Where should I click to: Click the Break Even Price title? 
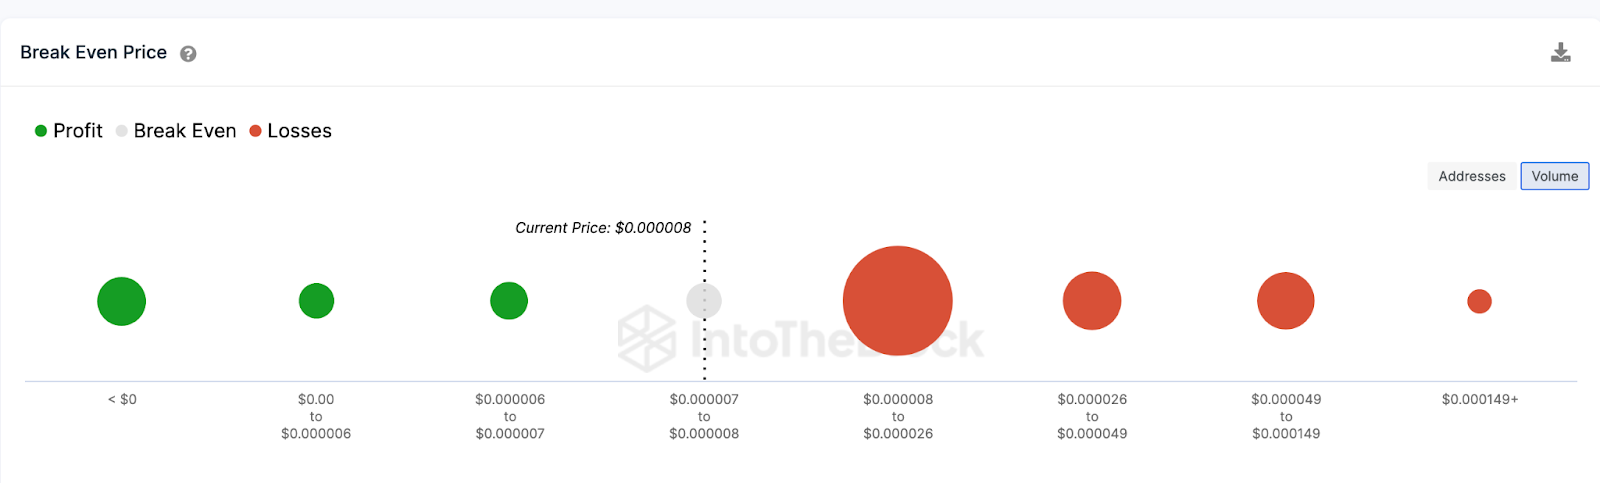point(94,52)
